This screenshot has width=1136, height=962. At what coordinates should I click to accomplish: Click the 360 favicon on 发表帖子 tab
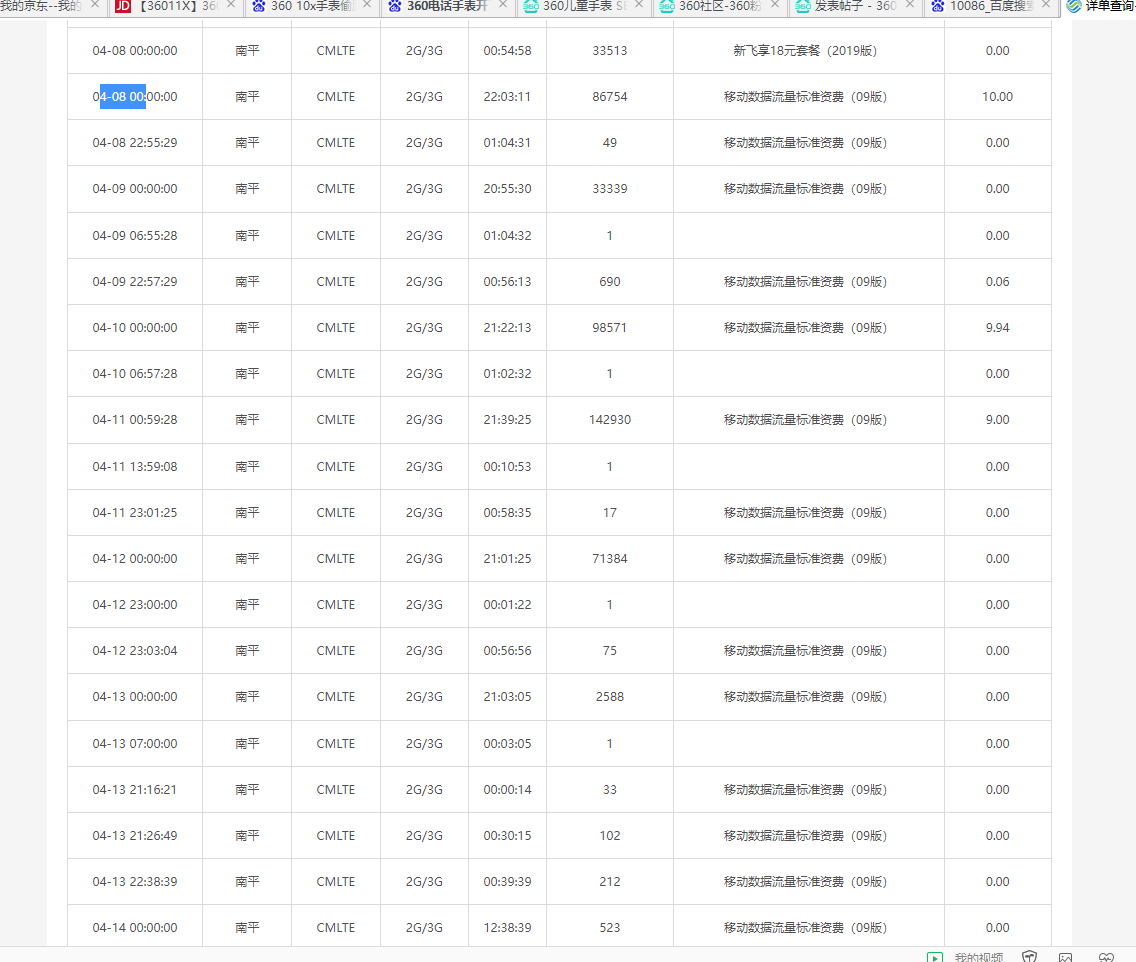(803, 6)
